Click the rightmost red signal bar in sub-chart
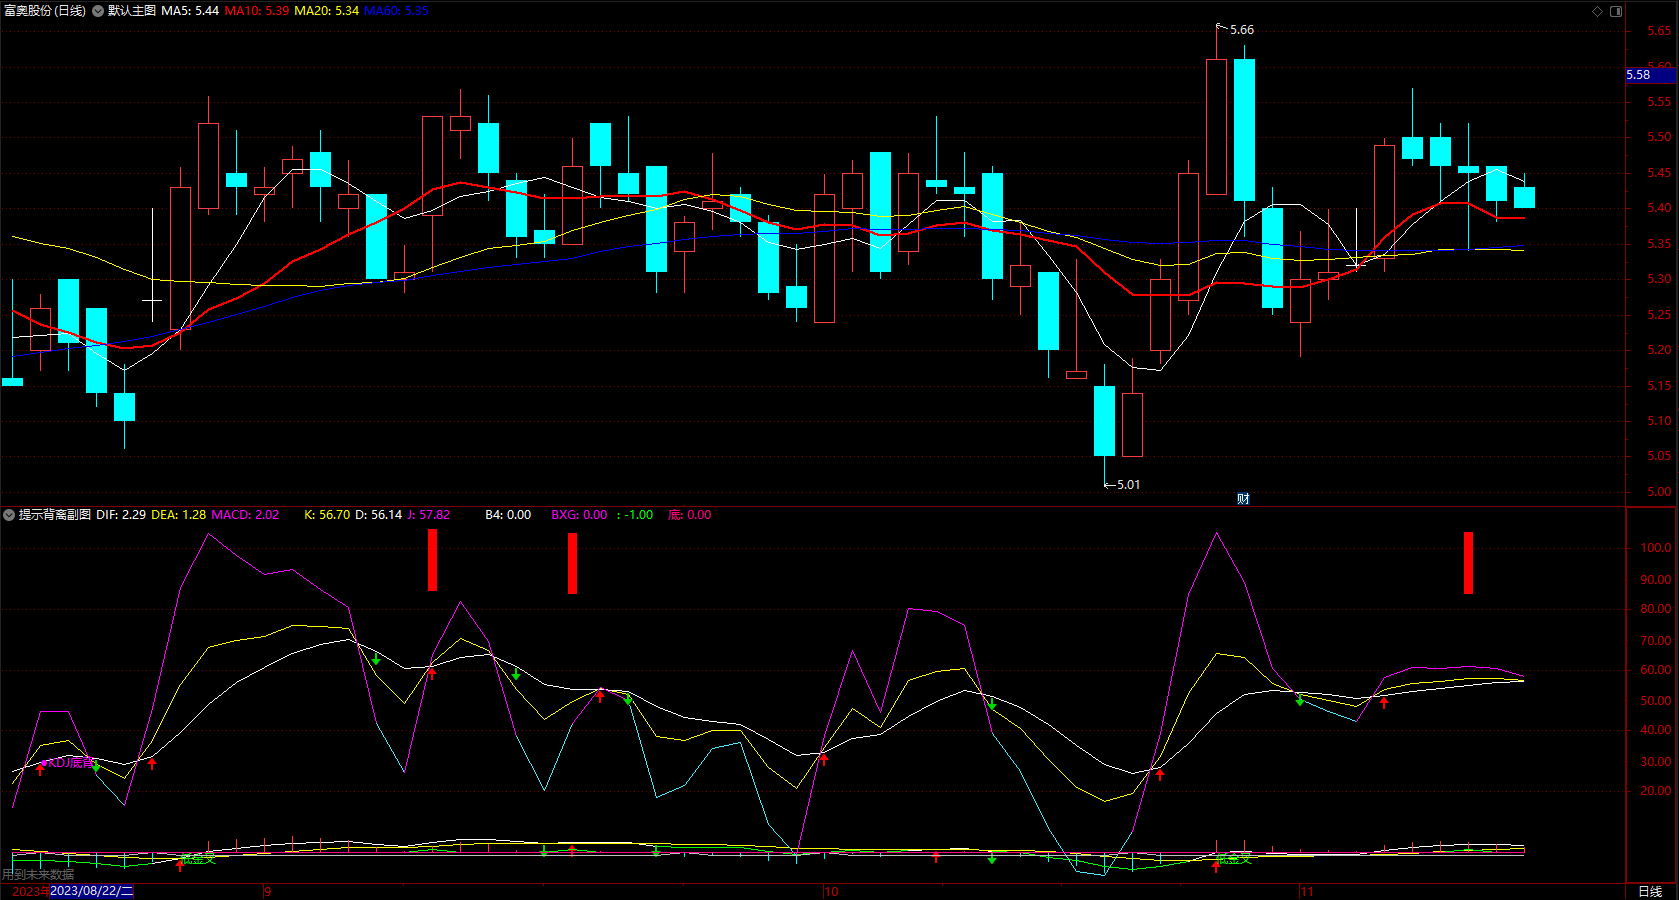The image size is (1679, 900). (x=1468, y=563)
